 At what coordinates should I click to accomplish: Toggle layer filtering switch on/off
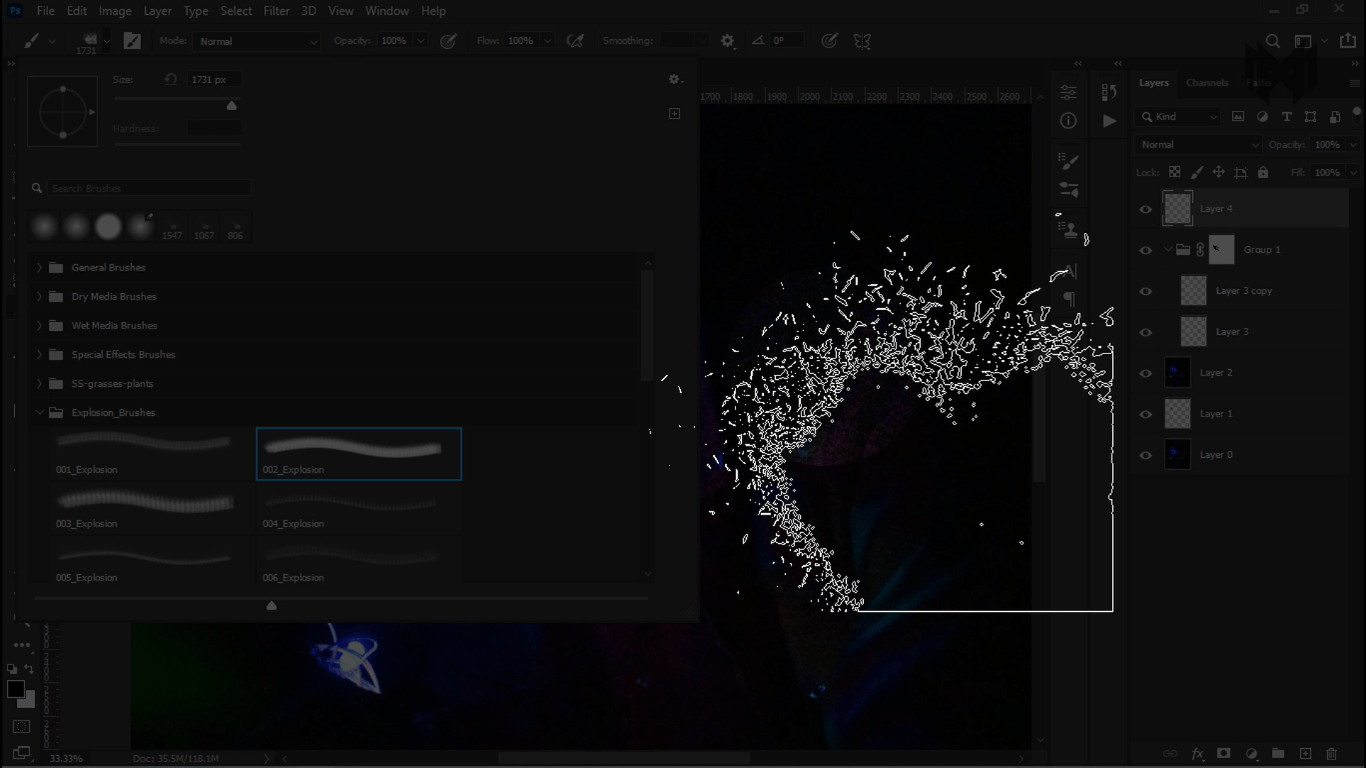point(1356,114)
